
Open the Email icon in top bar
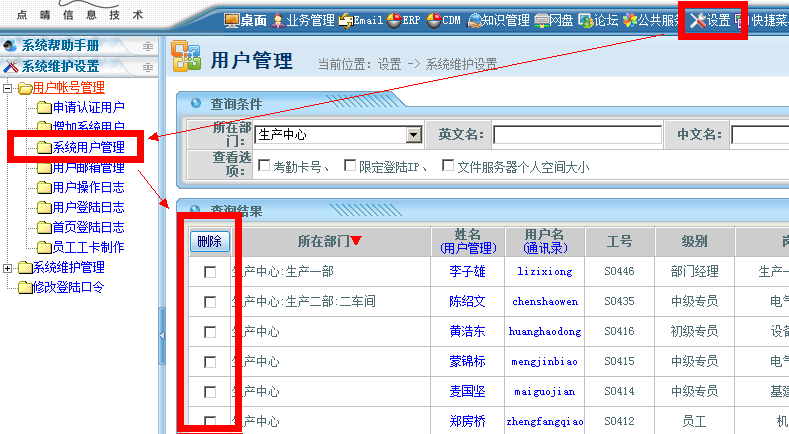pos(361,20)
